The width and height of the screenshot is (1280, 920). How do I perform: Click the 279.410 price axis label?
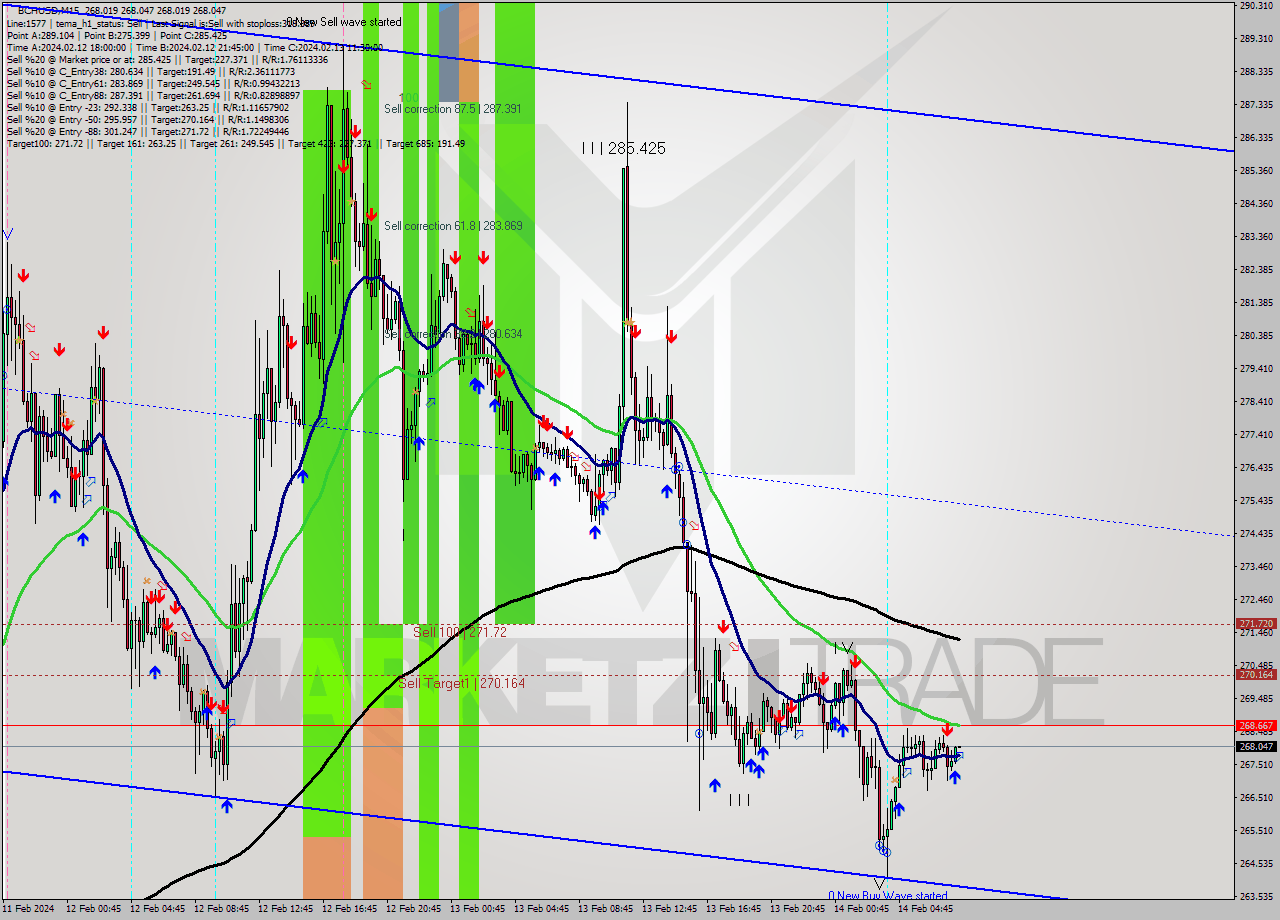click(x=1256, y=368)
